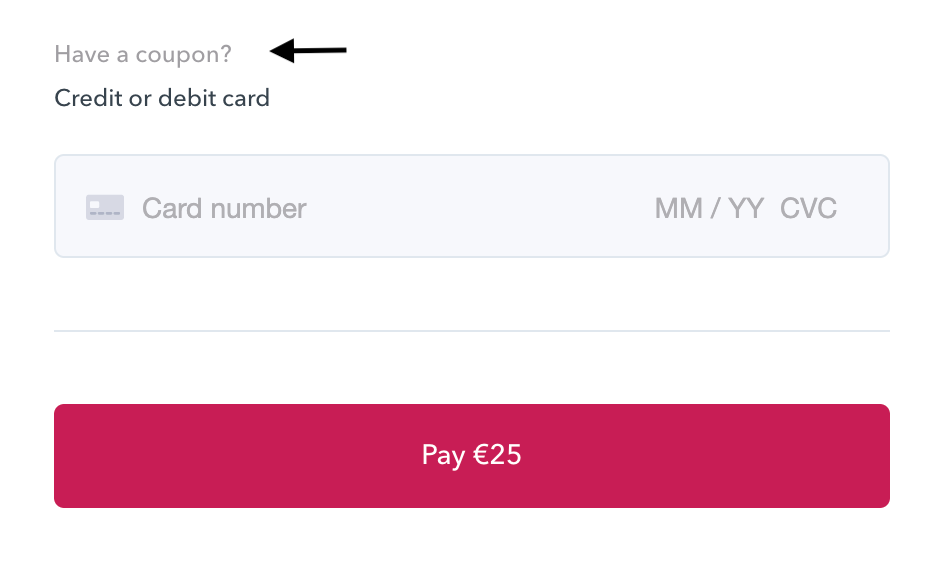Click the horizontal divider above the pay button
The height and width of the screenshot is (564, 944).
(x=471, y=330)
